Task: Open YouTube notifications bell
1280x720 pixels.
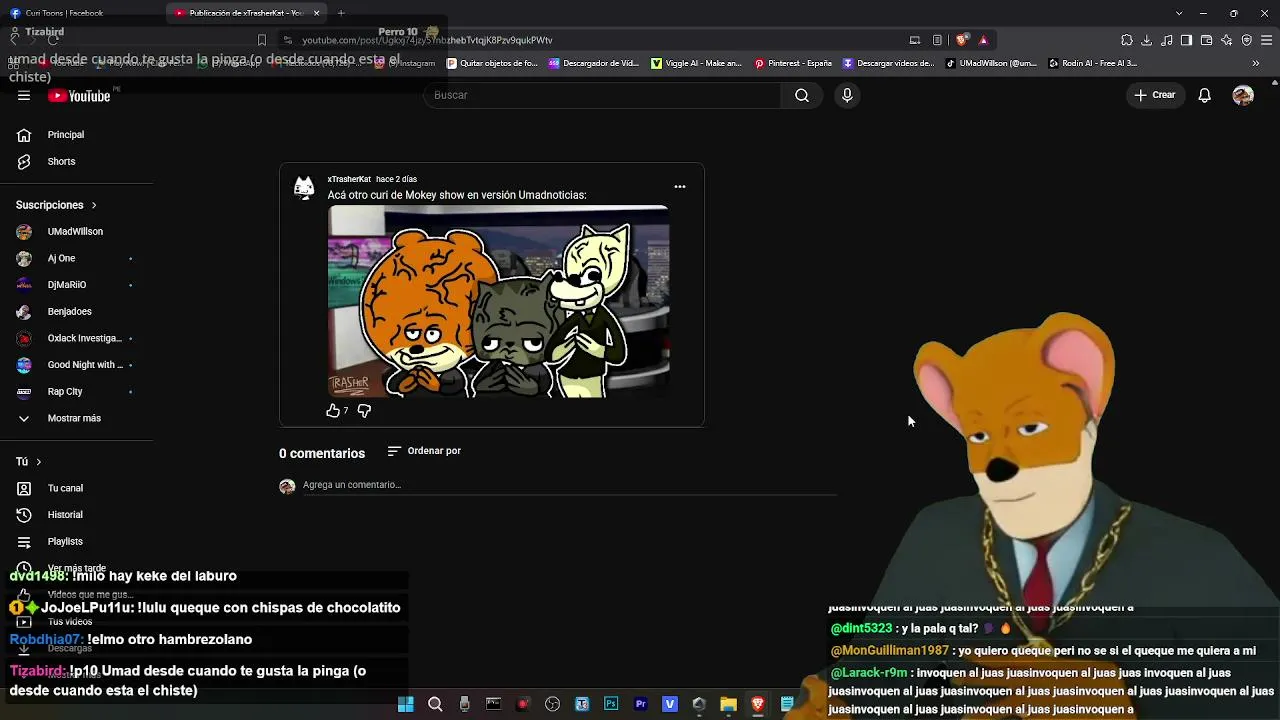Action: pos(1205,95)
